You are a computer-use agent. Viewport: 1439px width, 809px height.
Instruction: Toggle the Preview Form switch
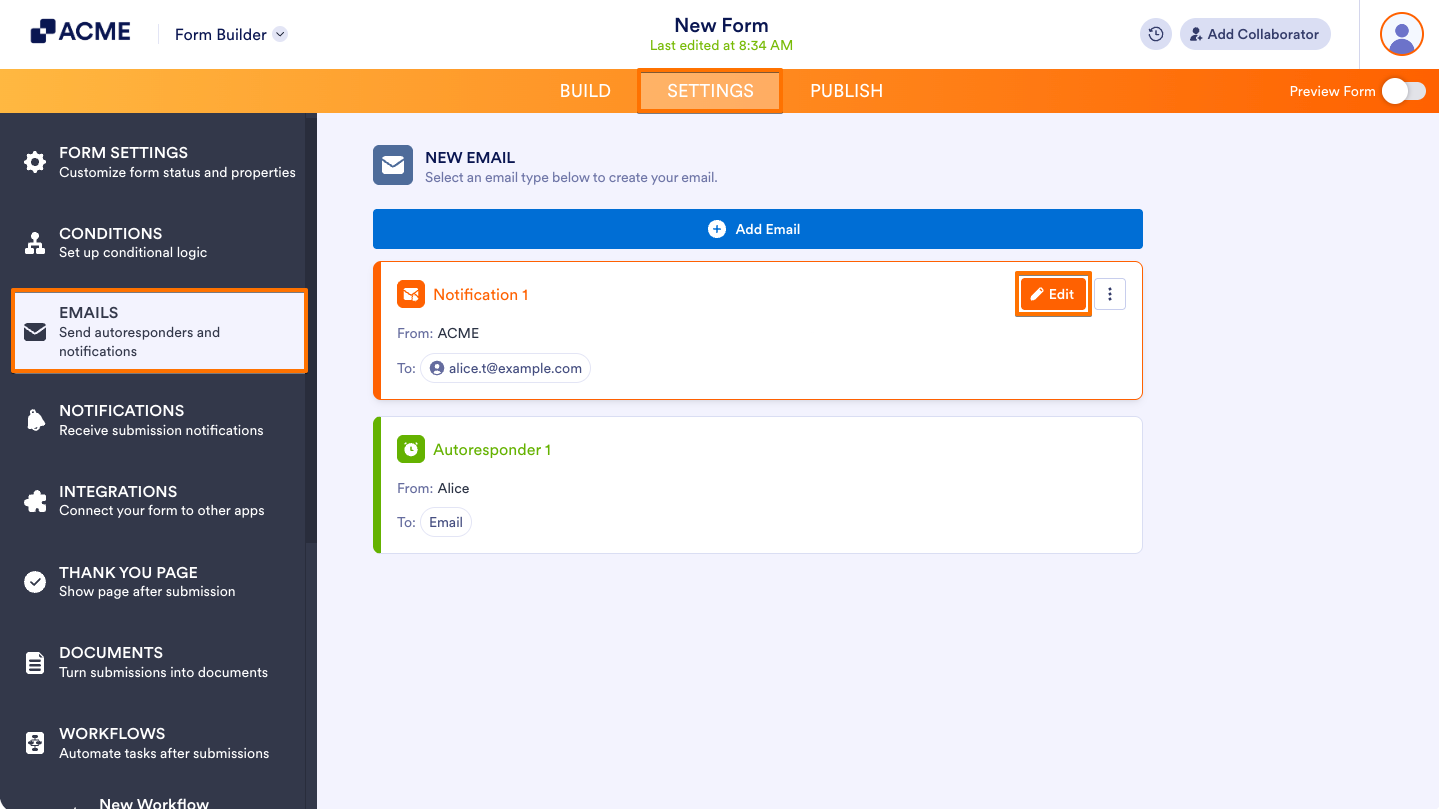click(x=1404, y=91)
